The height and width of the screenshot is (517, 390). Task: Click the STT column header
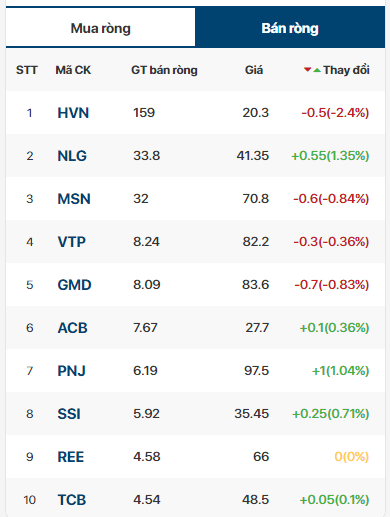(x=27, y=70)
